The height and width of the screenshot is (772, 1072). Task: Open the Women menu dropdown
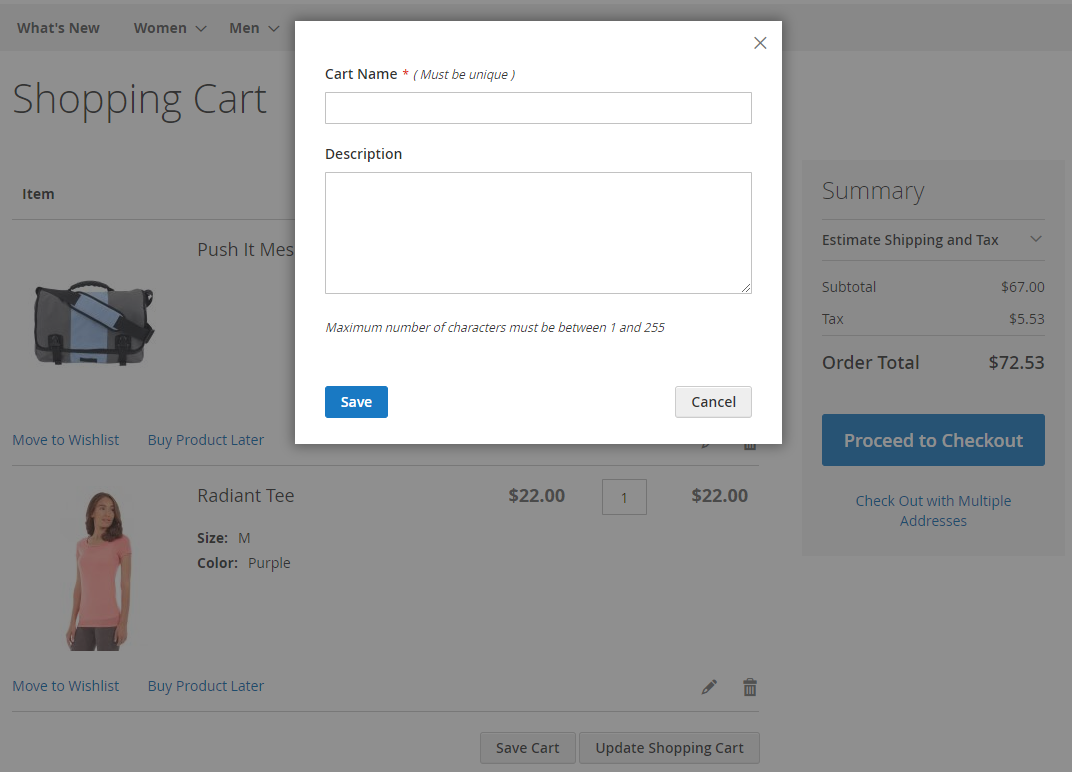[x=170, y=28]
